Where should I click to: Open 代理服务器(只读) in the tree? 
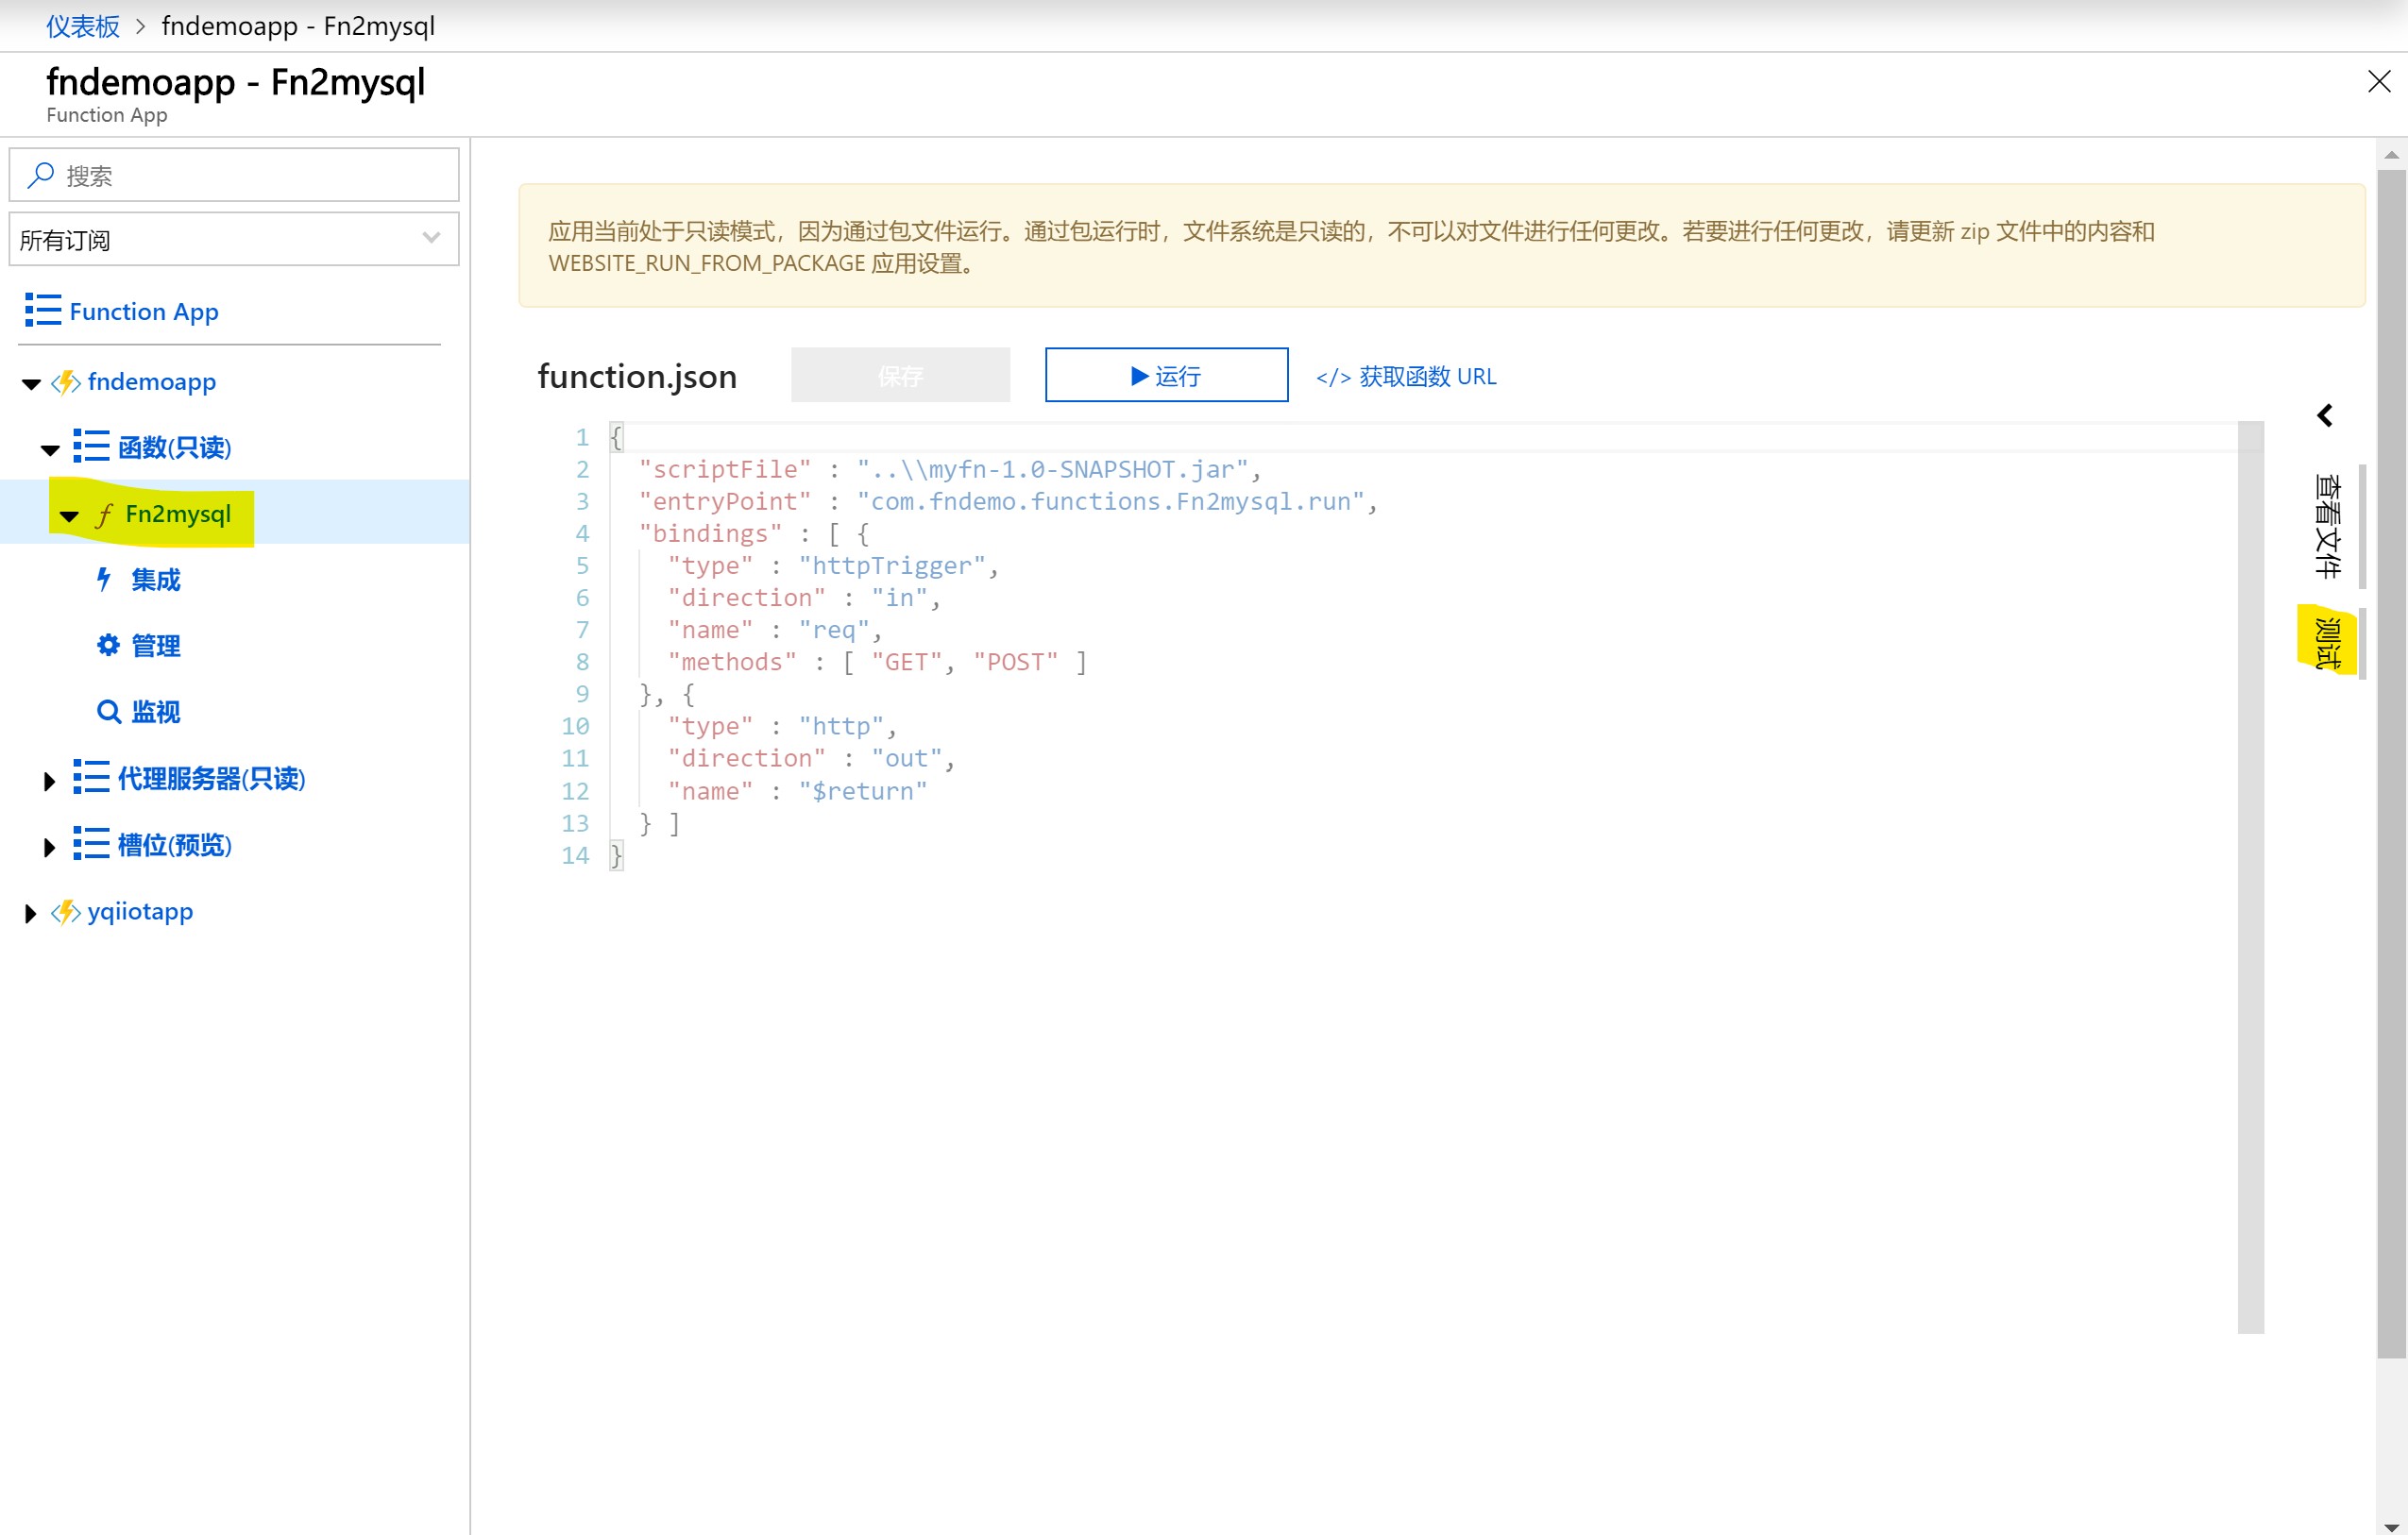211,778
